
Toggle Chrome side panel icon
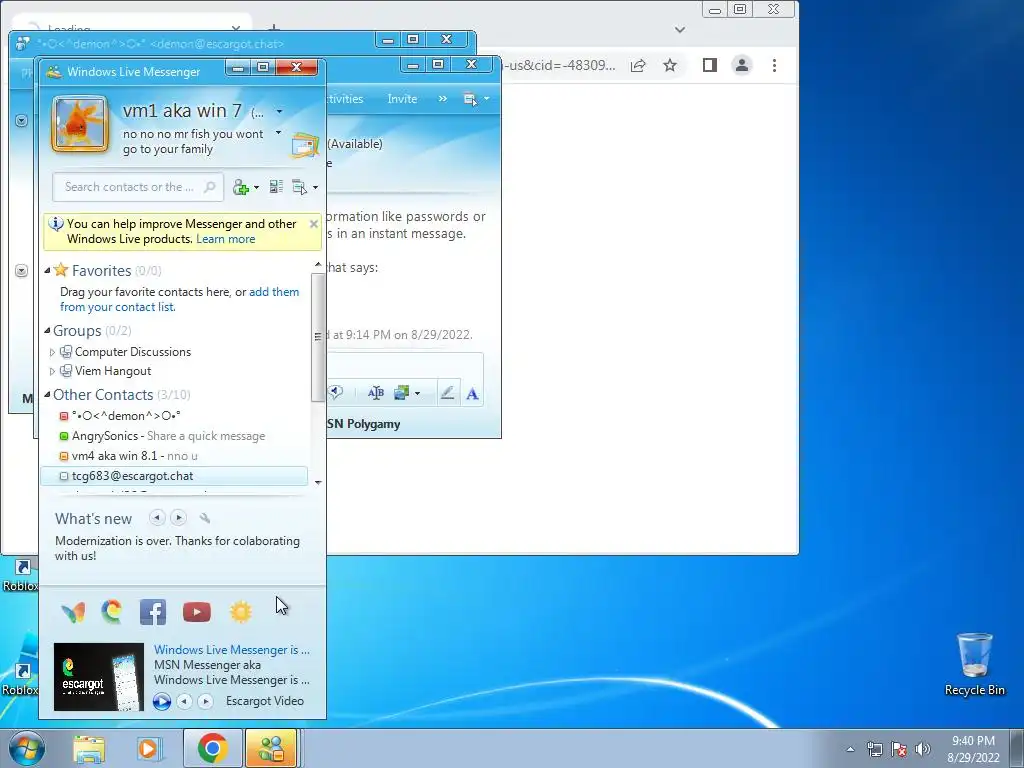710,65
